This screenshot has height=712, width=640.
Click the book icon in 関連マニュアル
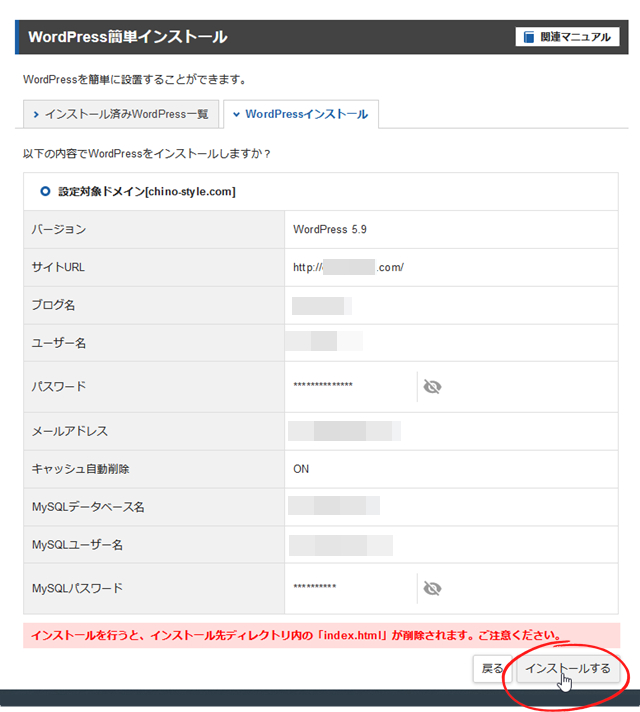(x=529, y=37)
